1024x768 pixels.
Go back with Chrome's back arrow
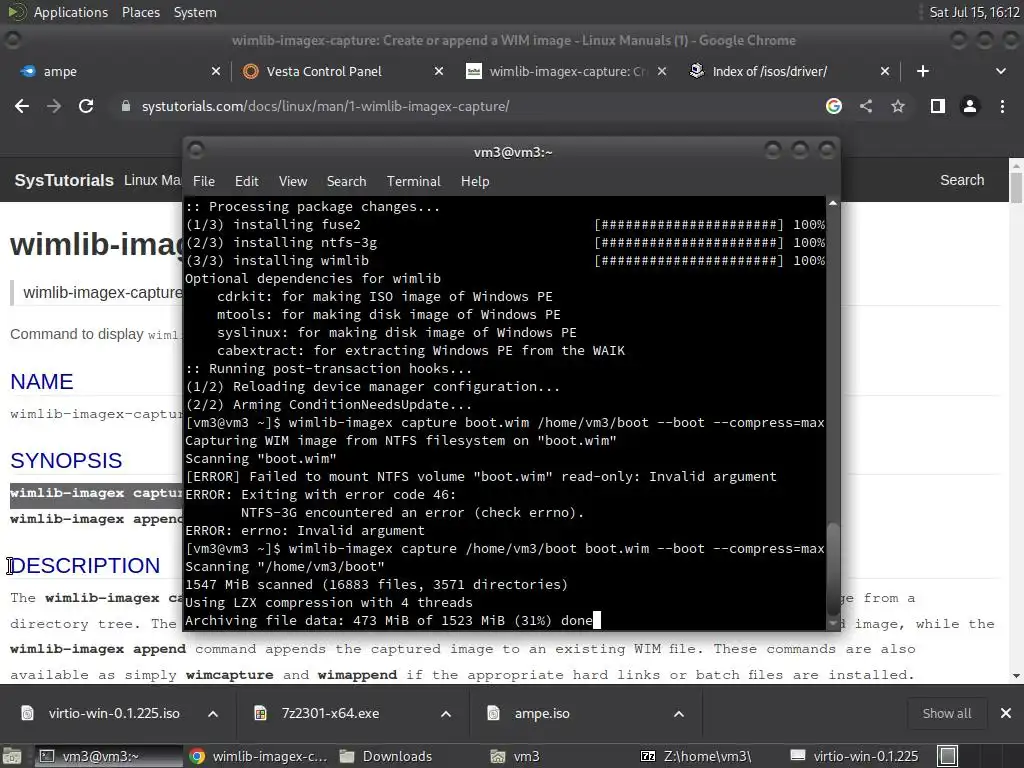point(22,106)
